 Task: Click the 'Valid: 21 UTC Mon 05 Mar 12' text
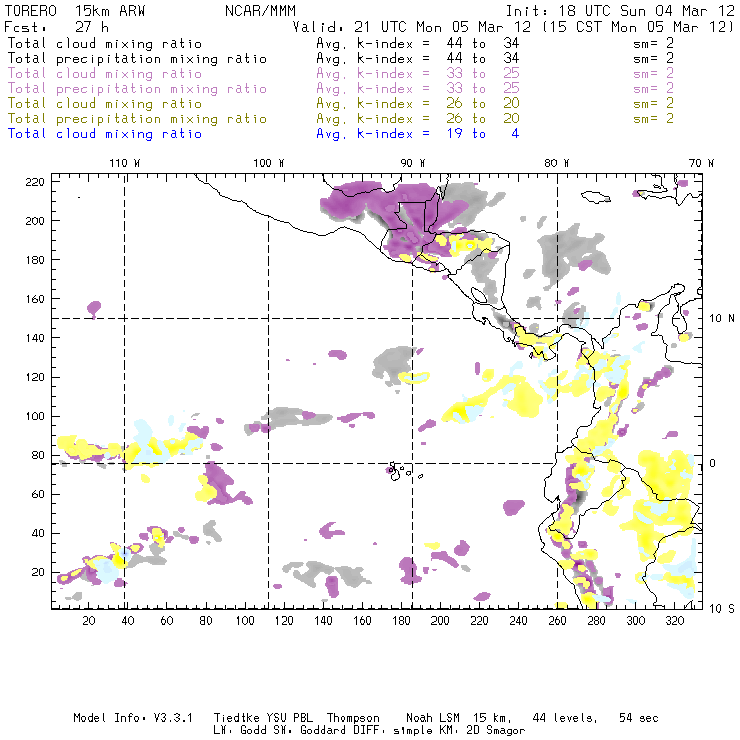[x=414, y=27]
